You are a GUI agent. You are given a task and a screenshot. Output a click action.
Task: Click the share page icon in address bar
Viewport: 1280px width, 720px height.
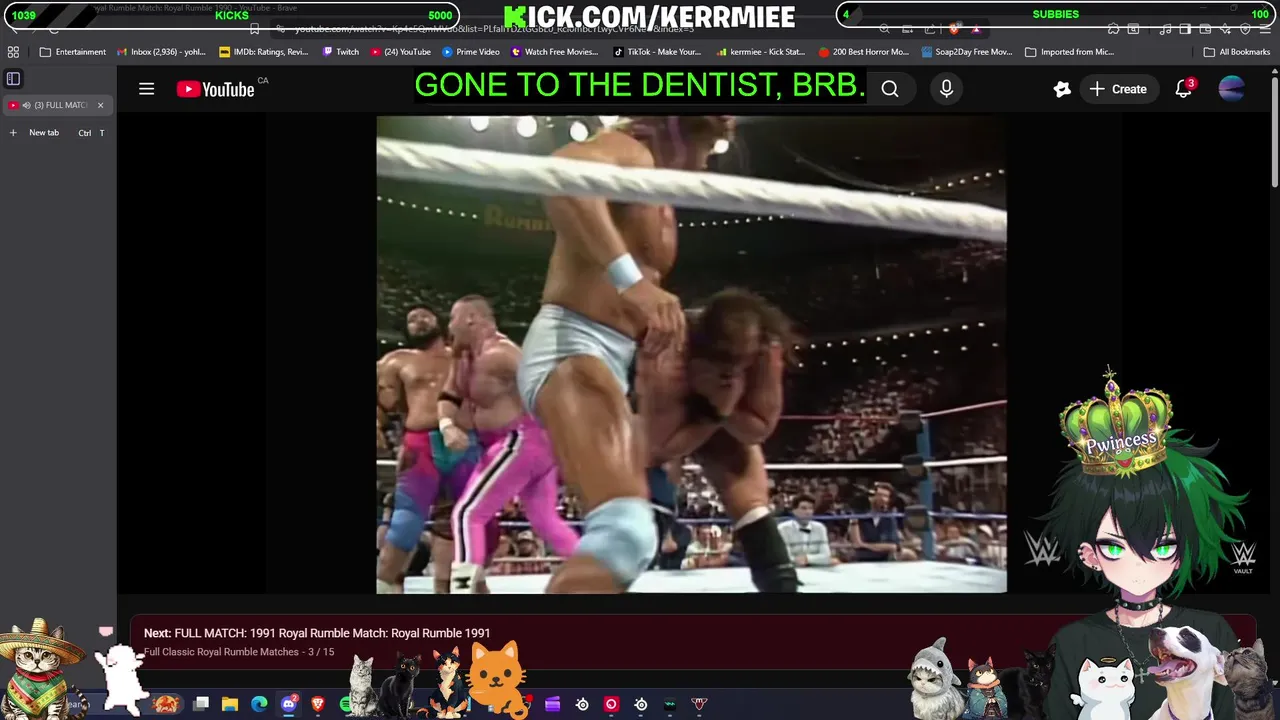click(x=930, y=29)
